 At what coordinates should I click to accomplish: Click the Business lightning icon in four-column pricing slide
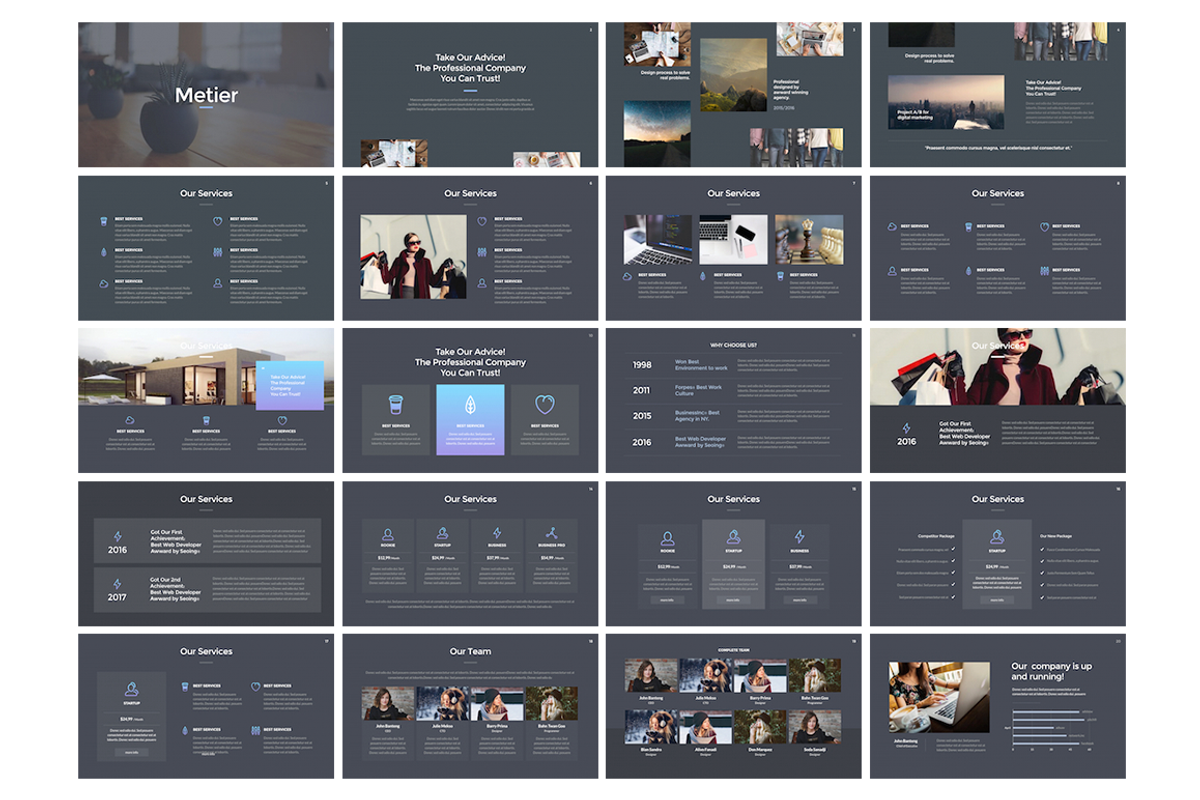[x=496, y=534]
